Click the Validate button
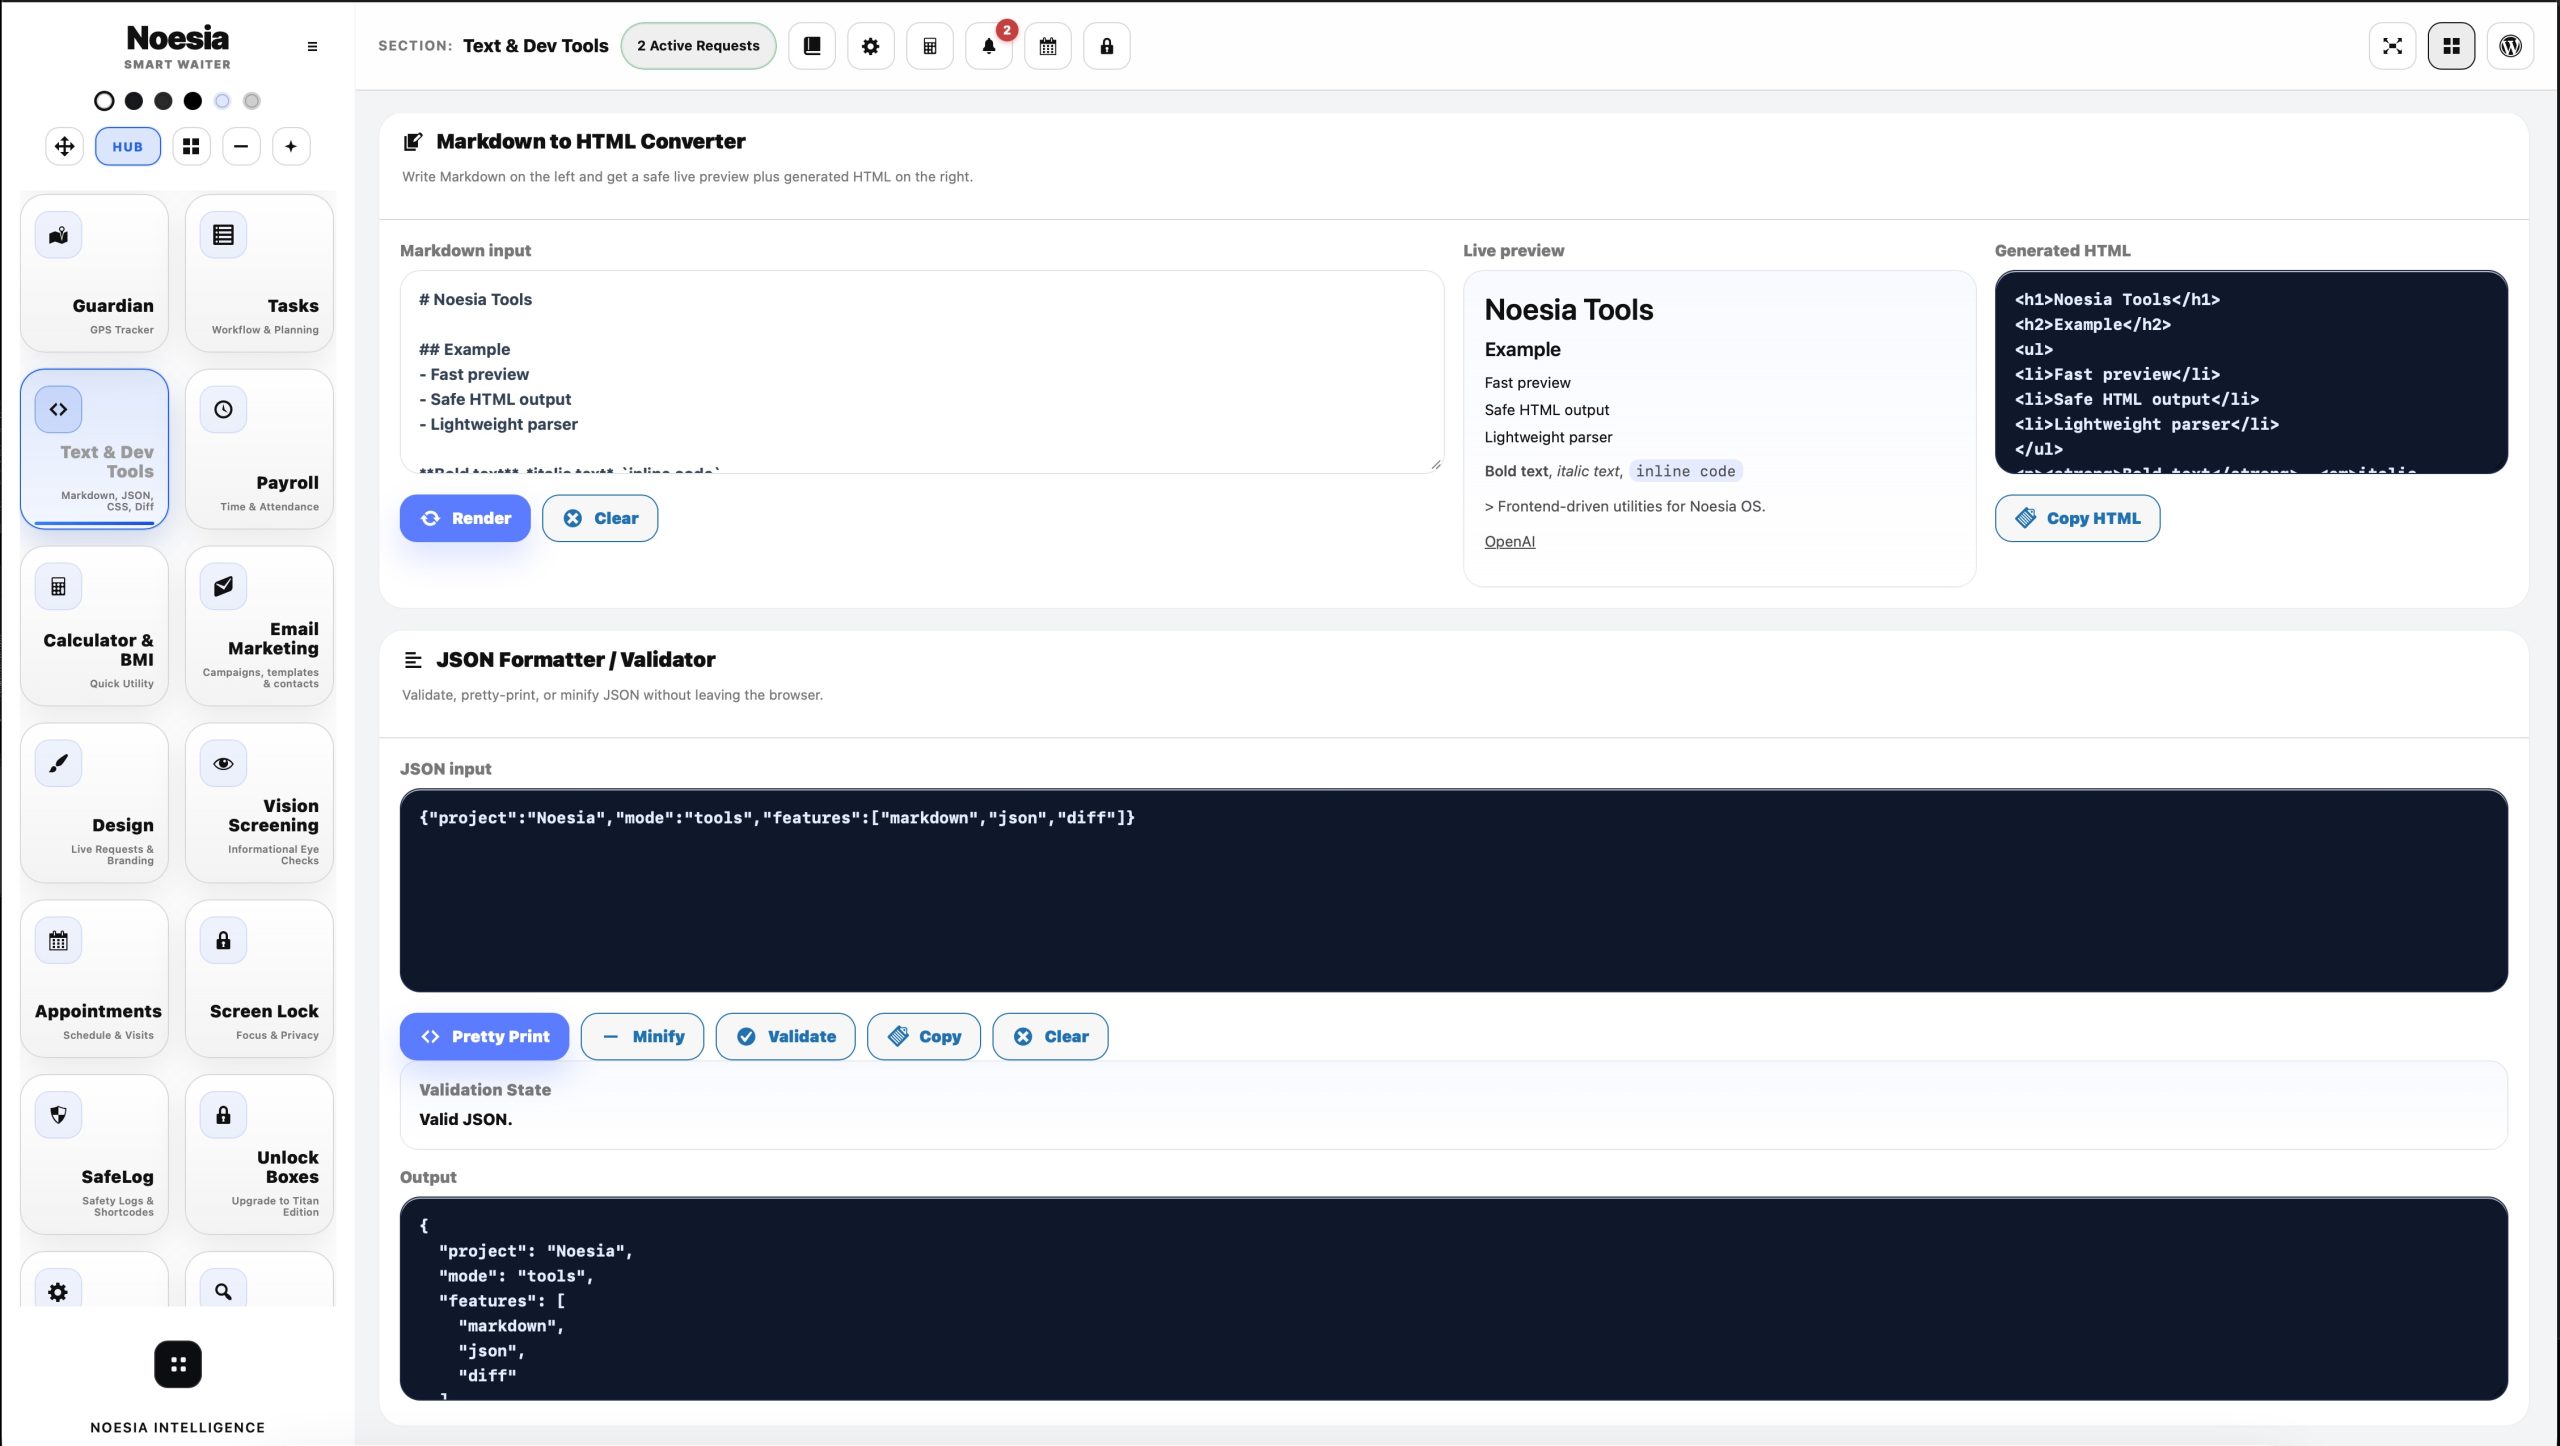This screenshot has height=1446, width=2560. [x=786, y=1036]
